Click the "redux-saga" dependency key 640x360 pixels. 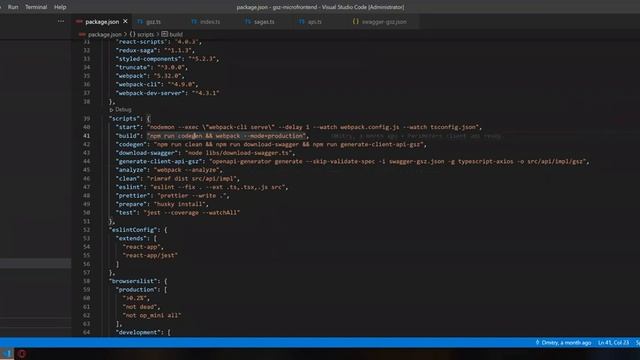click(137, 50)
